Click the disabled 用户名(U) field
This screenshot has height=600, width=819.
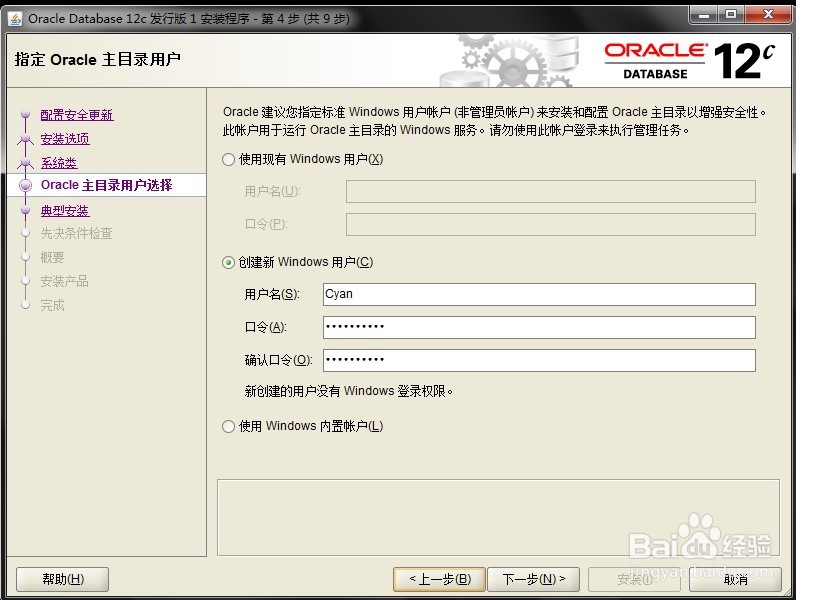[551, 192]
